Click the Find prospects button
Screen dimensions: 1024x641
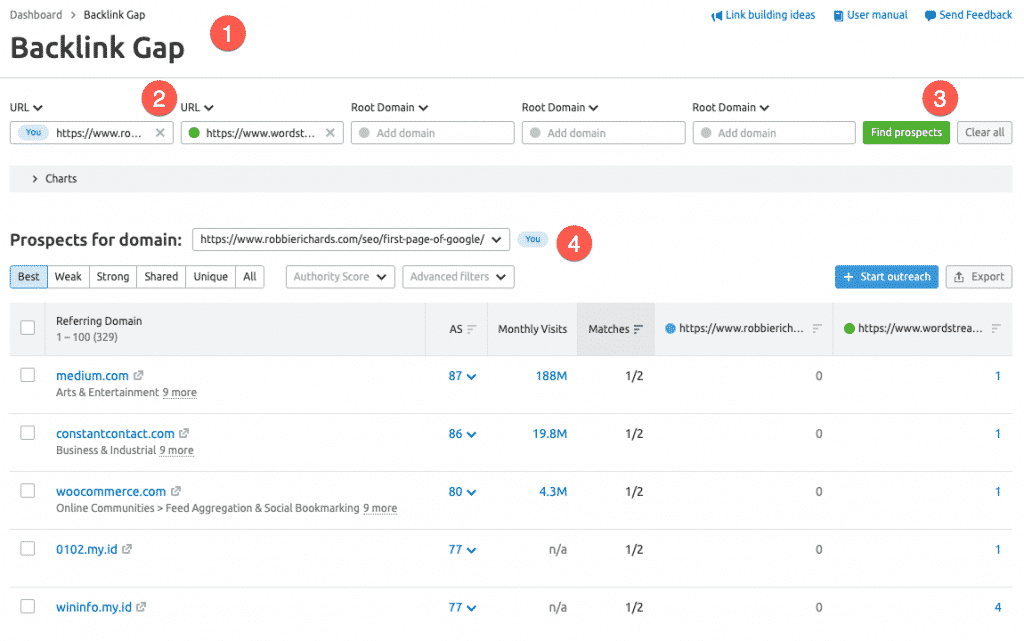point(906,132)
